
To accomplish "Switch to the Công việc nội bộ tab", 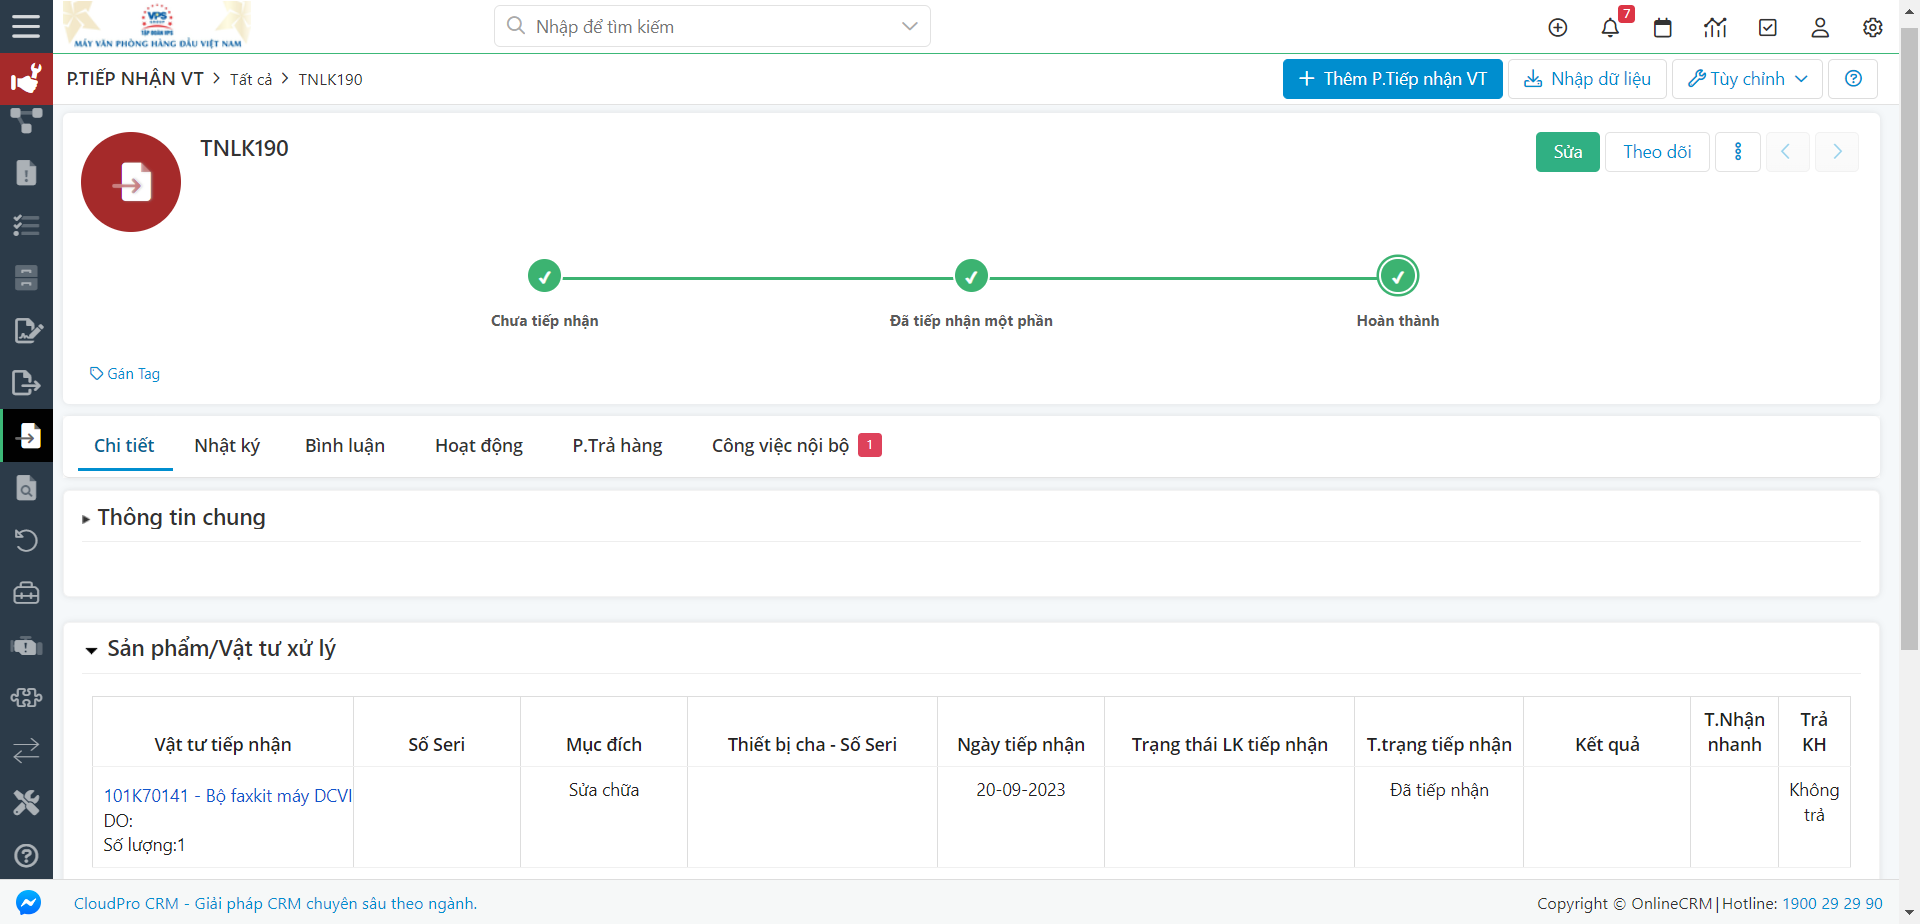I will pos(796,446).
